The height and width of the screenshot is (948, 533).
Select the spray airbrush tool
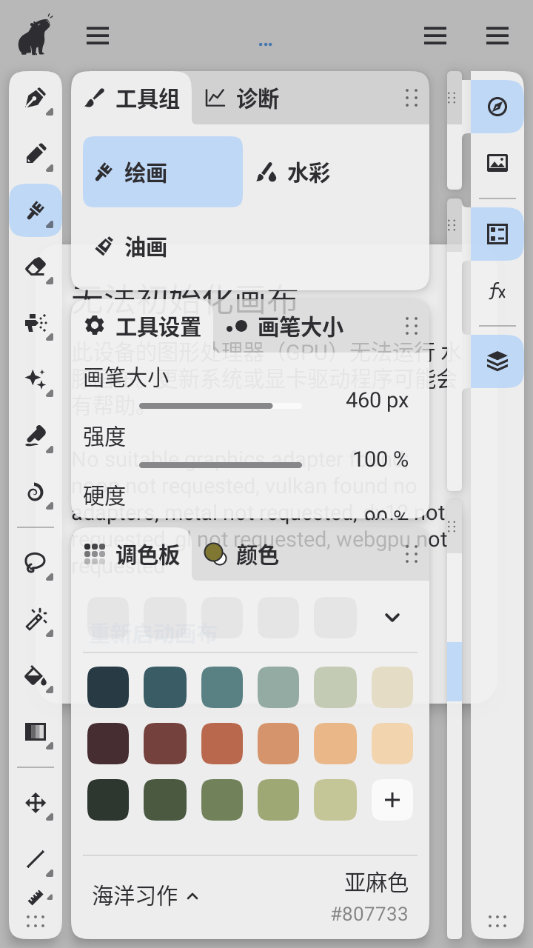pos(36,323)
